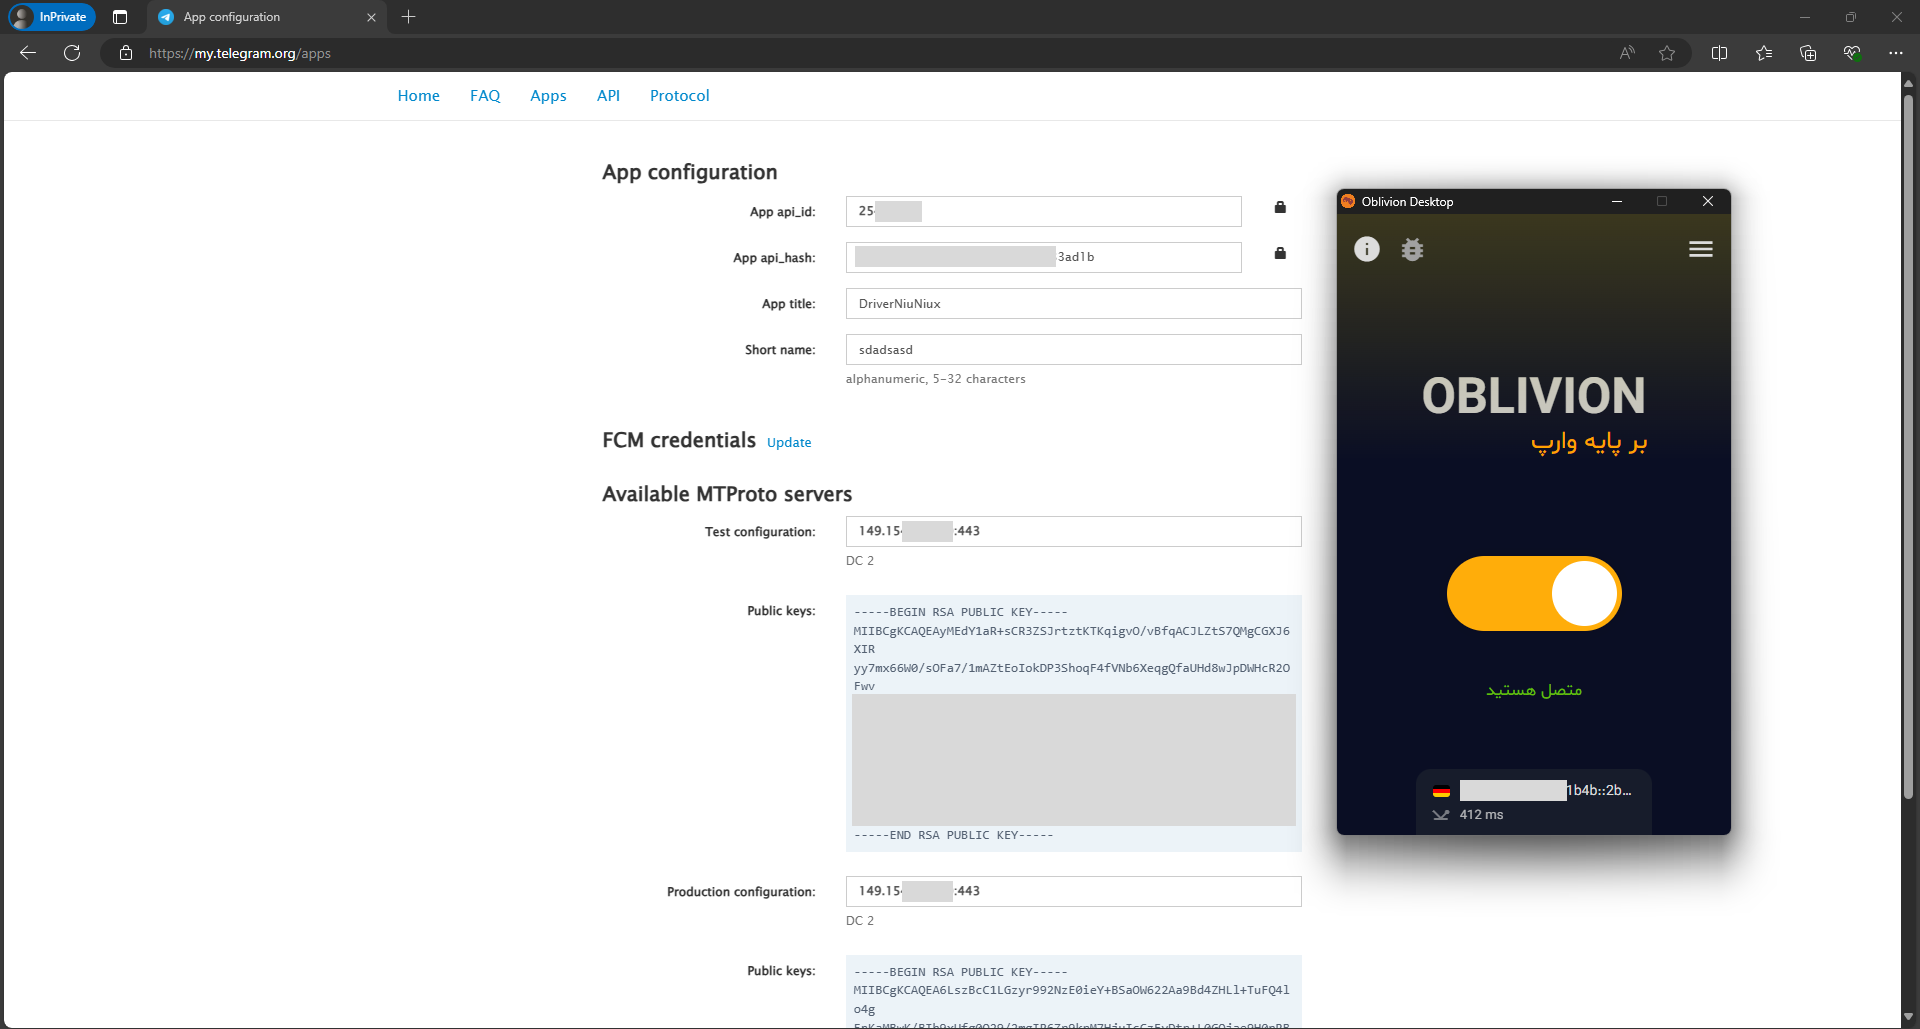
Task: Open the Apps nav link
Action: click(548, 96)
